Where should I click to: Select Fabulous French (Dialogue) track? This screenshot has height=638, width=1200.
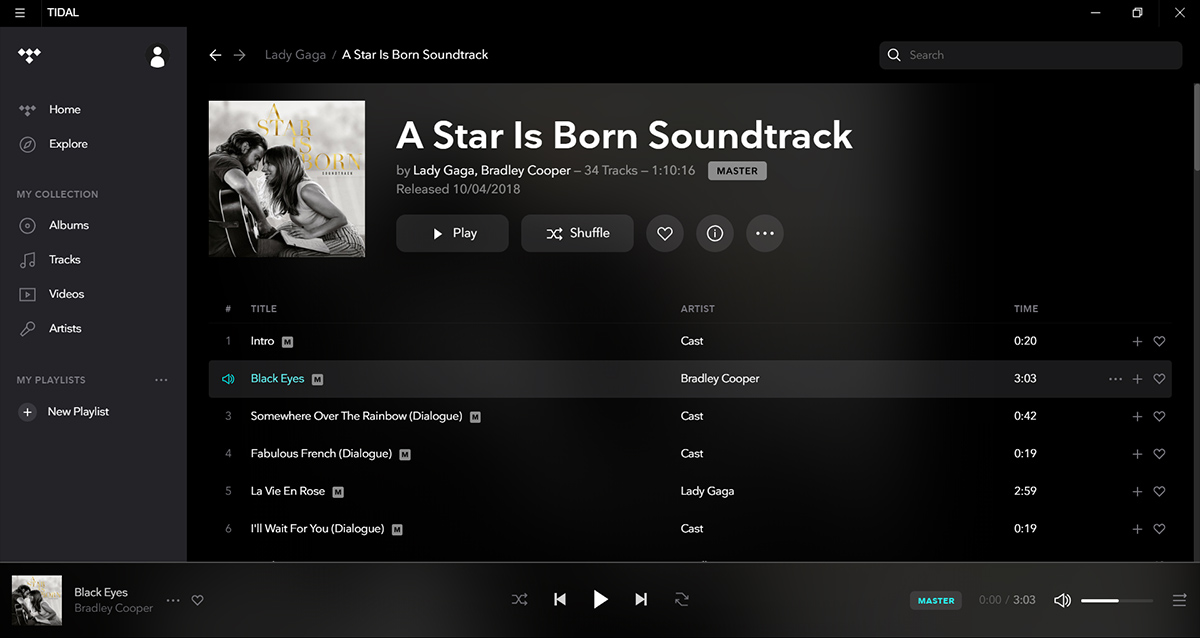tap(321, 454)
